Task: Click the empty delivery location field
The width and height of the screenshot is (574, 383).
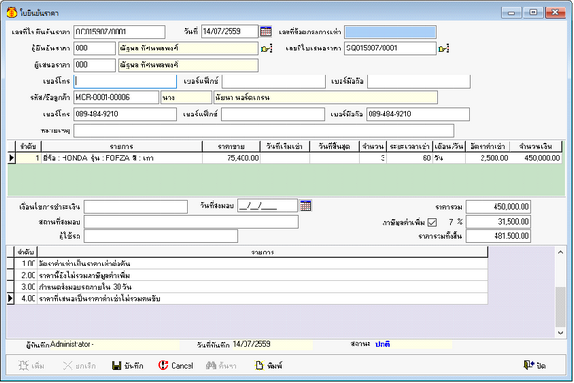Action: pyautogui.click(x=191, y=222)
